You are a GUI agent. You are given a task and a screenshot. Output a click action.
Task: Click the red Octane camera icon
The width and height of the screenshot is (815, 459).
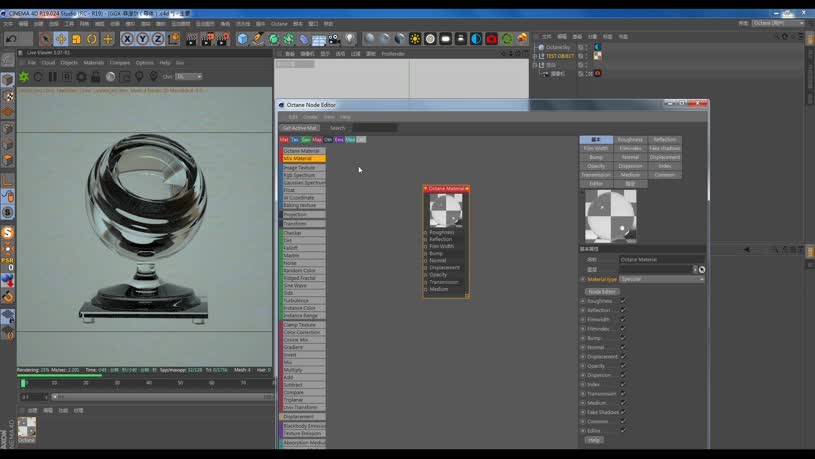(492, 39)
